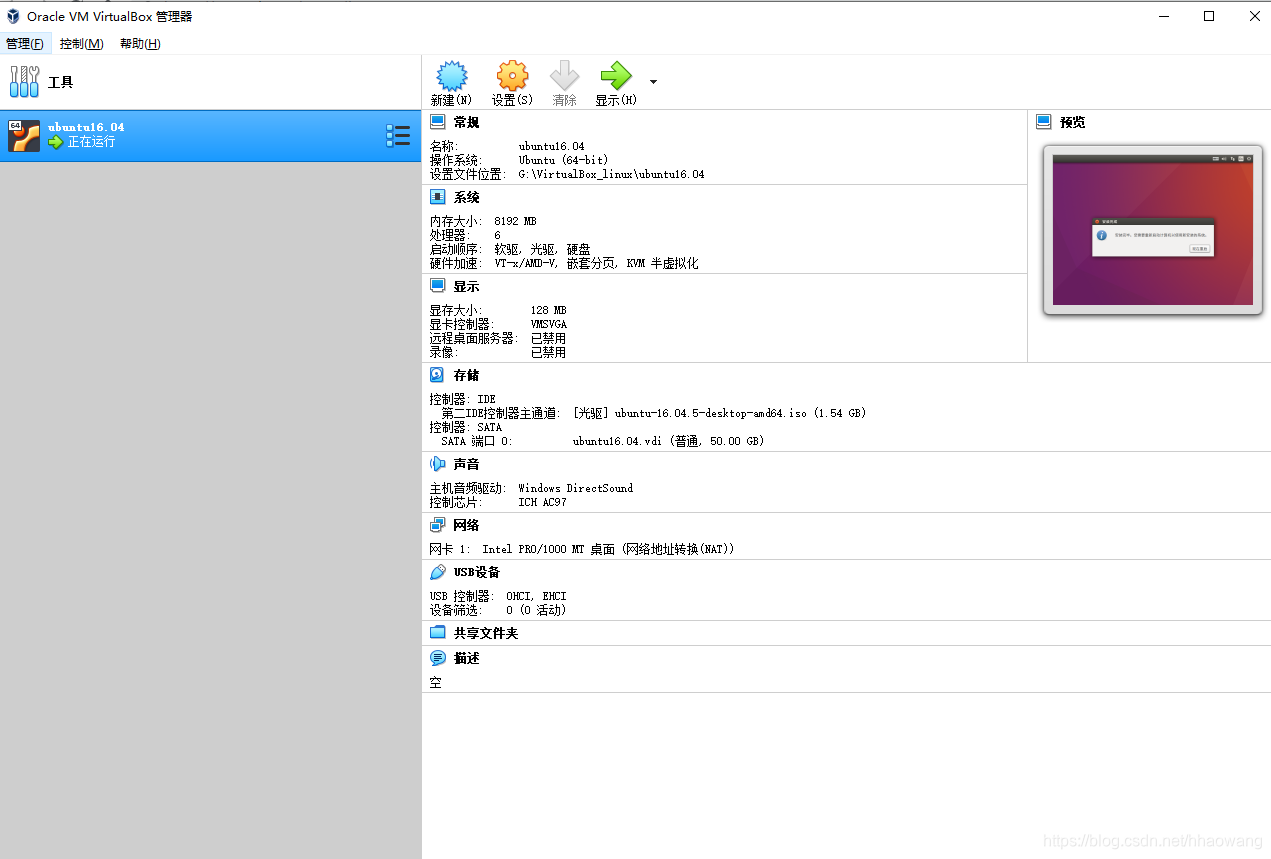Click the 预览 panel monitor icon

coord(1044,122)
